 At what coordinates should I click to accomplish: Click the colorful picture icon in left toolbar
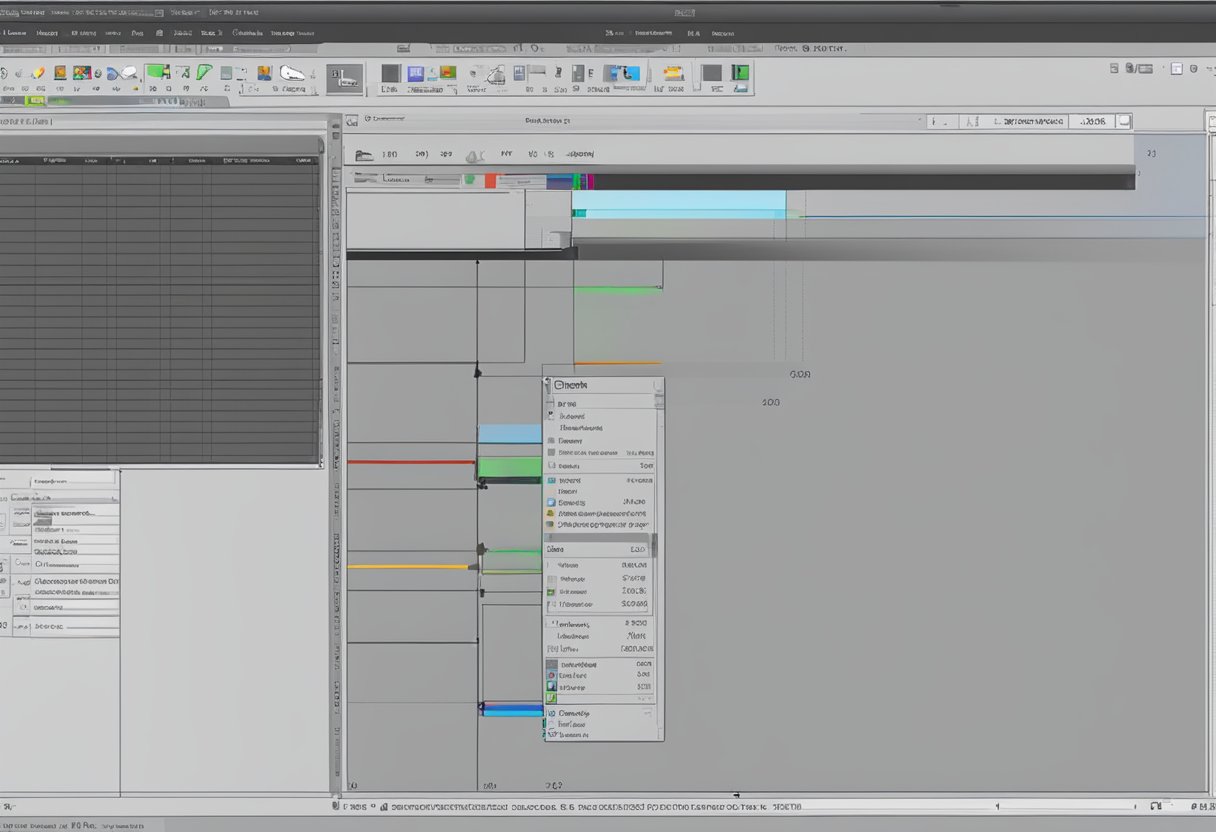coord(82,73)
